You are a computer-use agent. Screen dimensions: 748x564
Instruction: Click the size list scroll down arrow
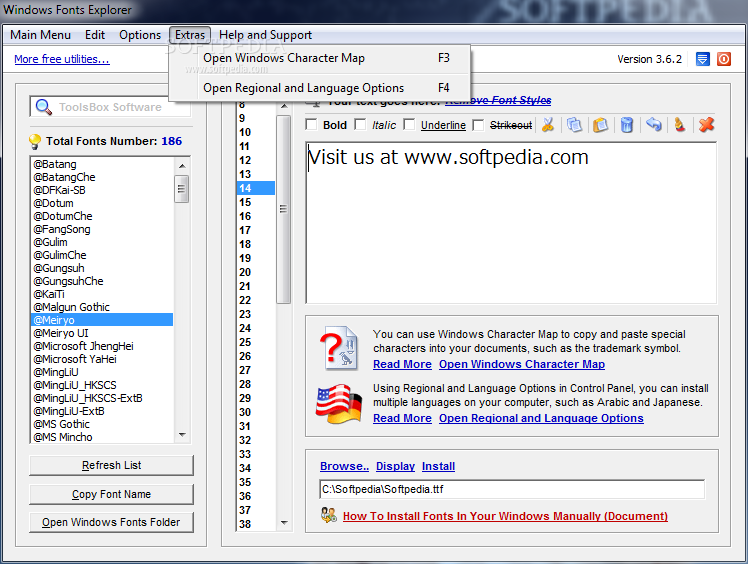tap(284, 522)
